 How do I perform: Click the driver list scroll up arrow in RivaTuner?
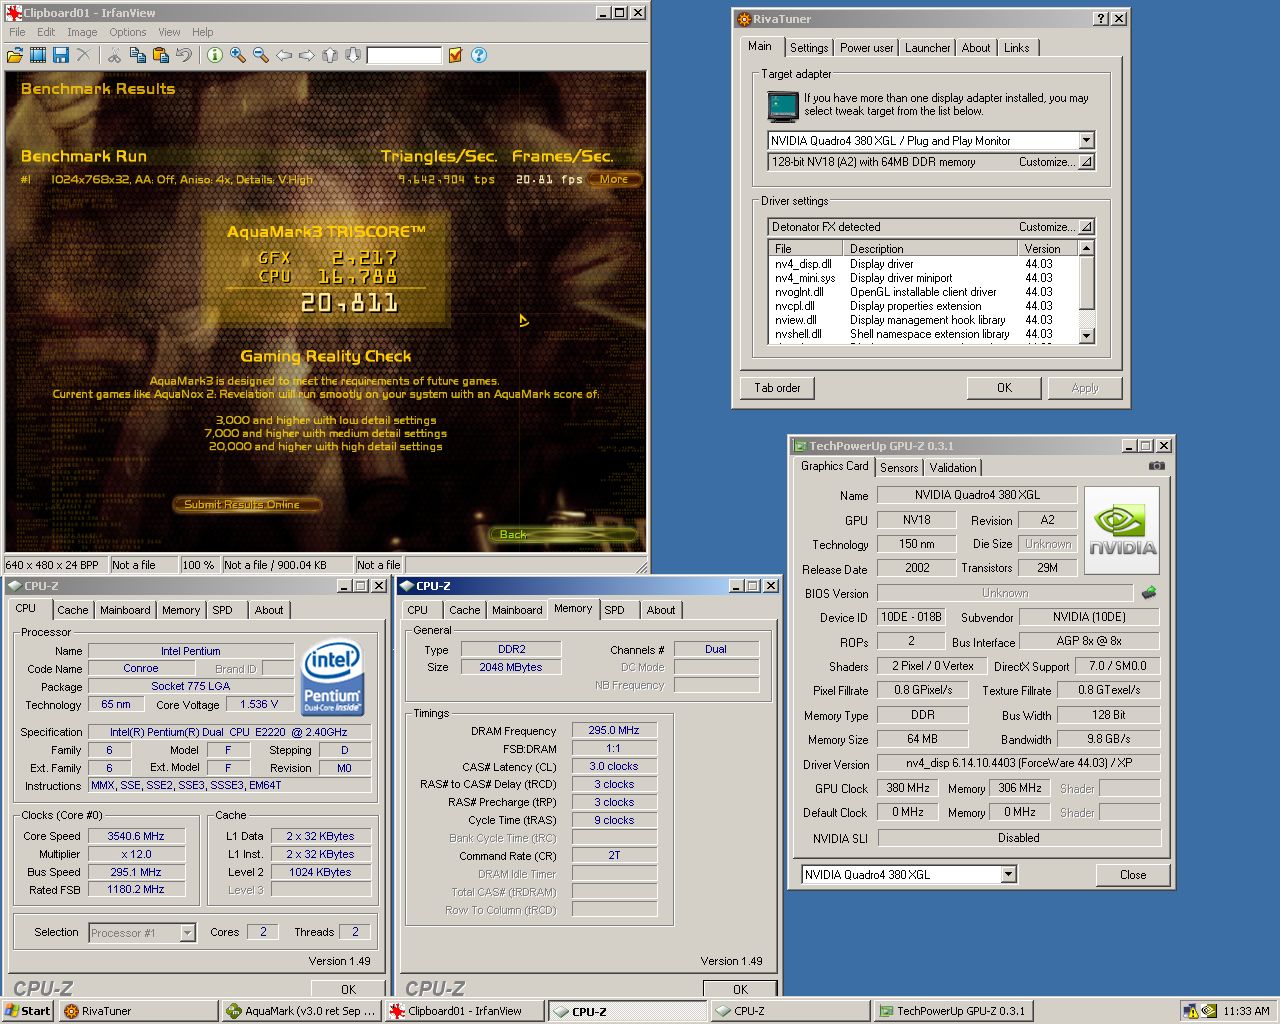tap(1087, 248)
